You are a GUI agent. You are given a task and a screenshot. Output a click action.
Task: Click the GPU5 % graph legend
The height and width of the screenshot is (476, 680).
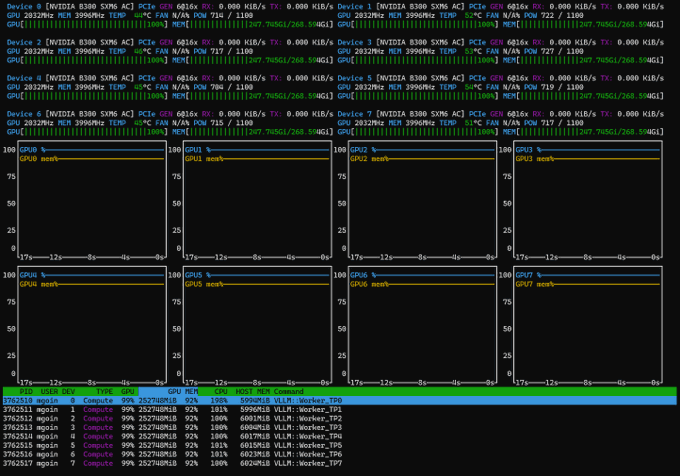tap(198, 275)
